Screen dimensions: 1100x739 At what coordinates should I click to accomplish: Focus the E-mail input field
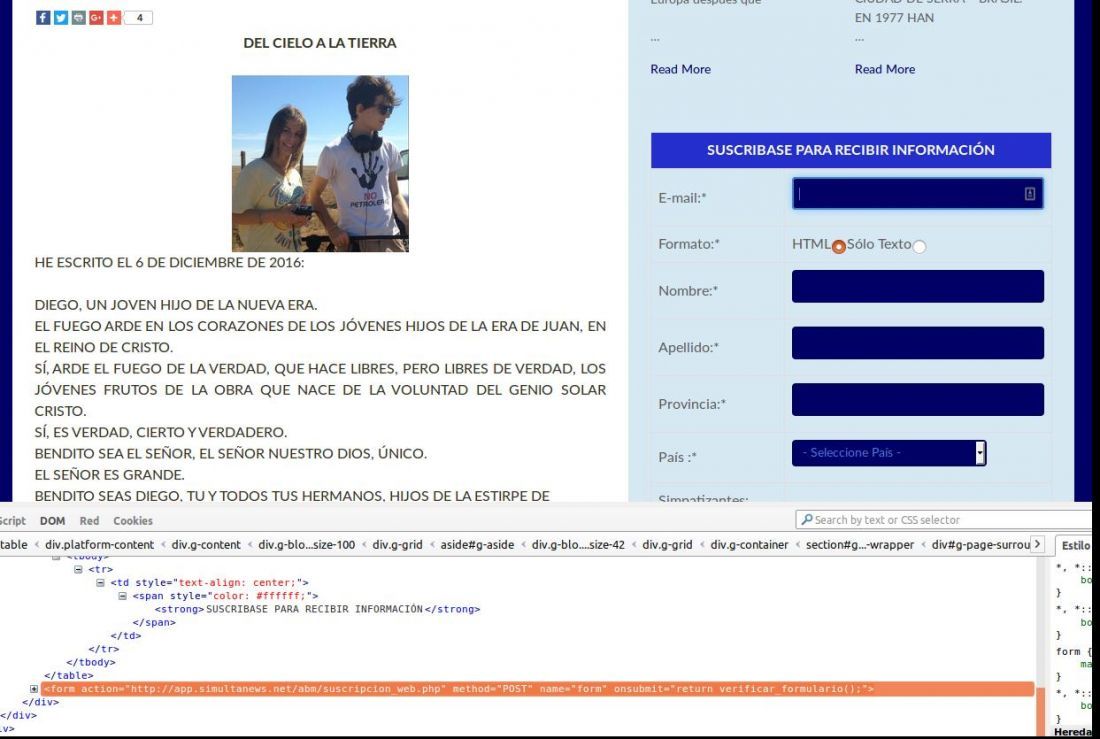pos(918,194)
